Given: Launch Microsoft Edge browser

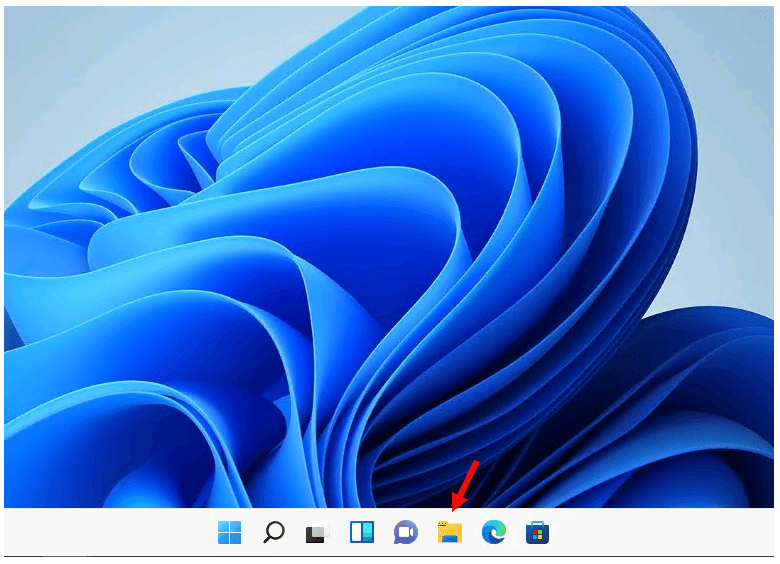Looking at the screenshot, I should click(494, 532).
